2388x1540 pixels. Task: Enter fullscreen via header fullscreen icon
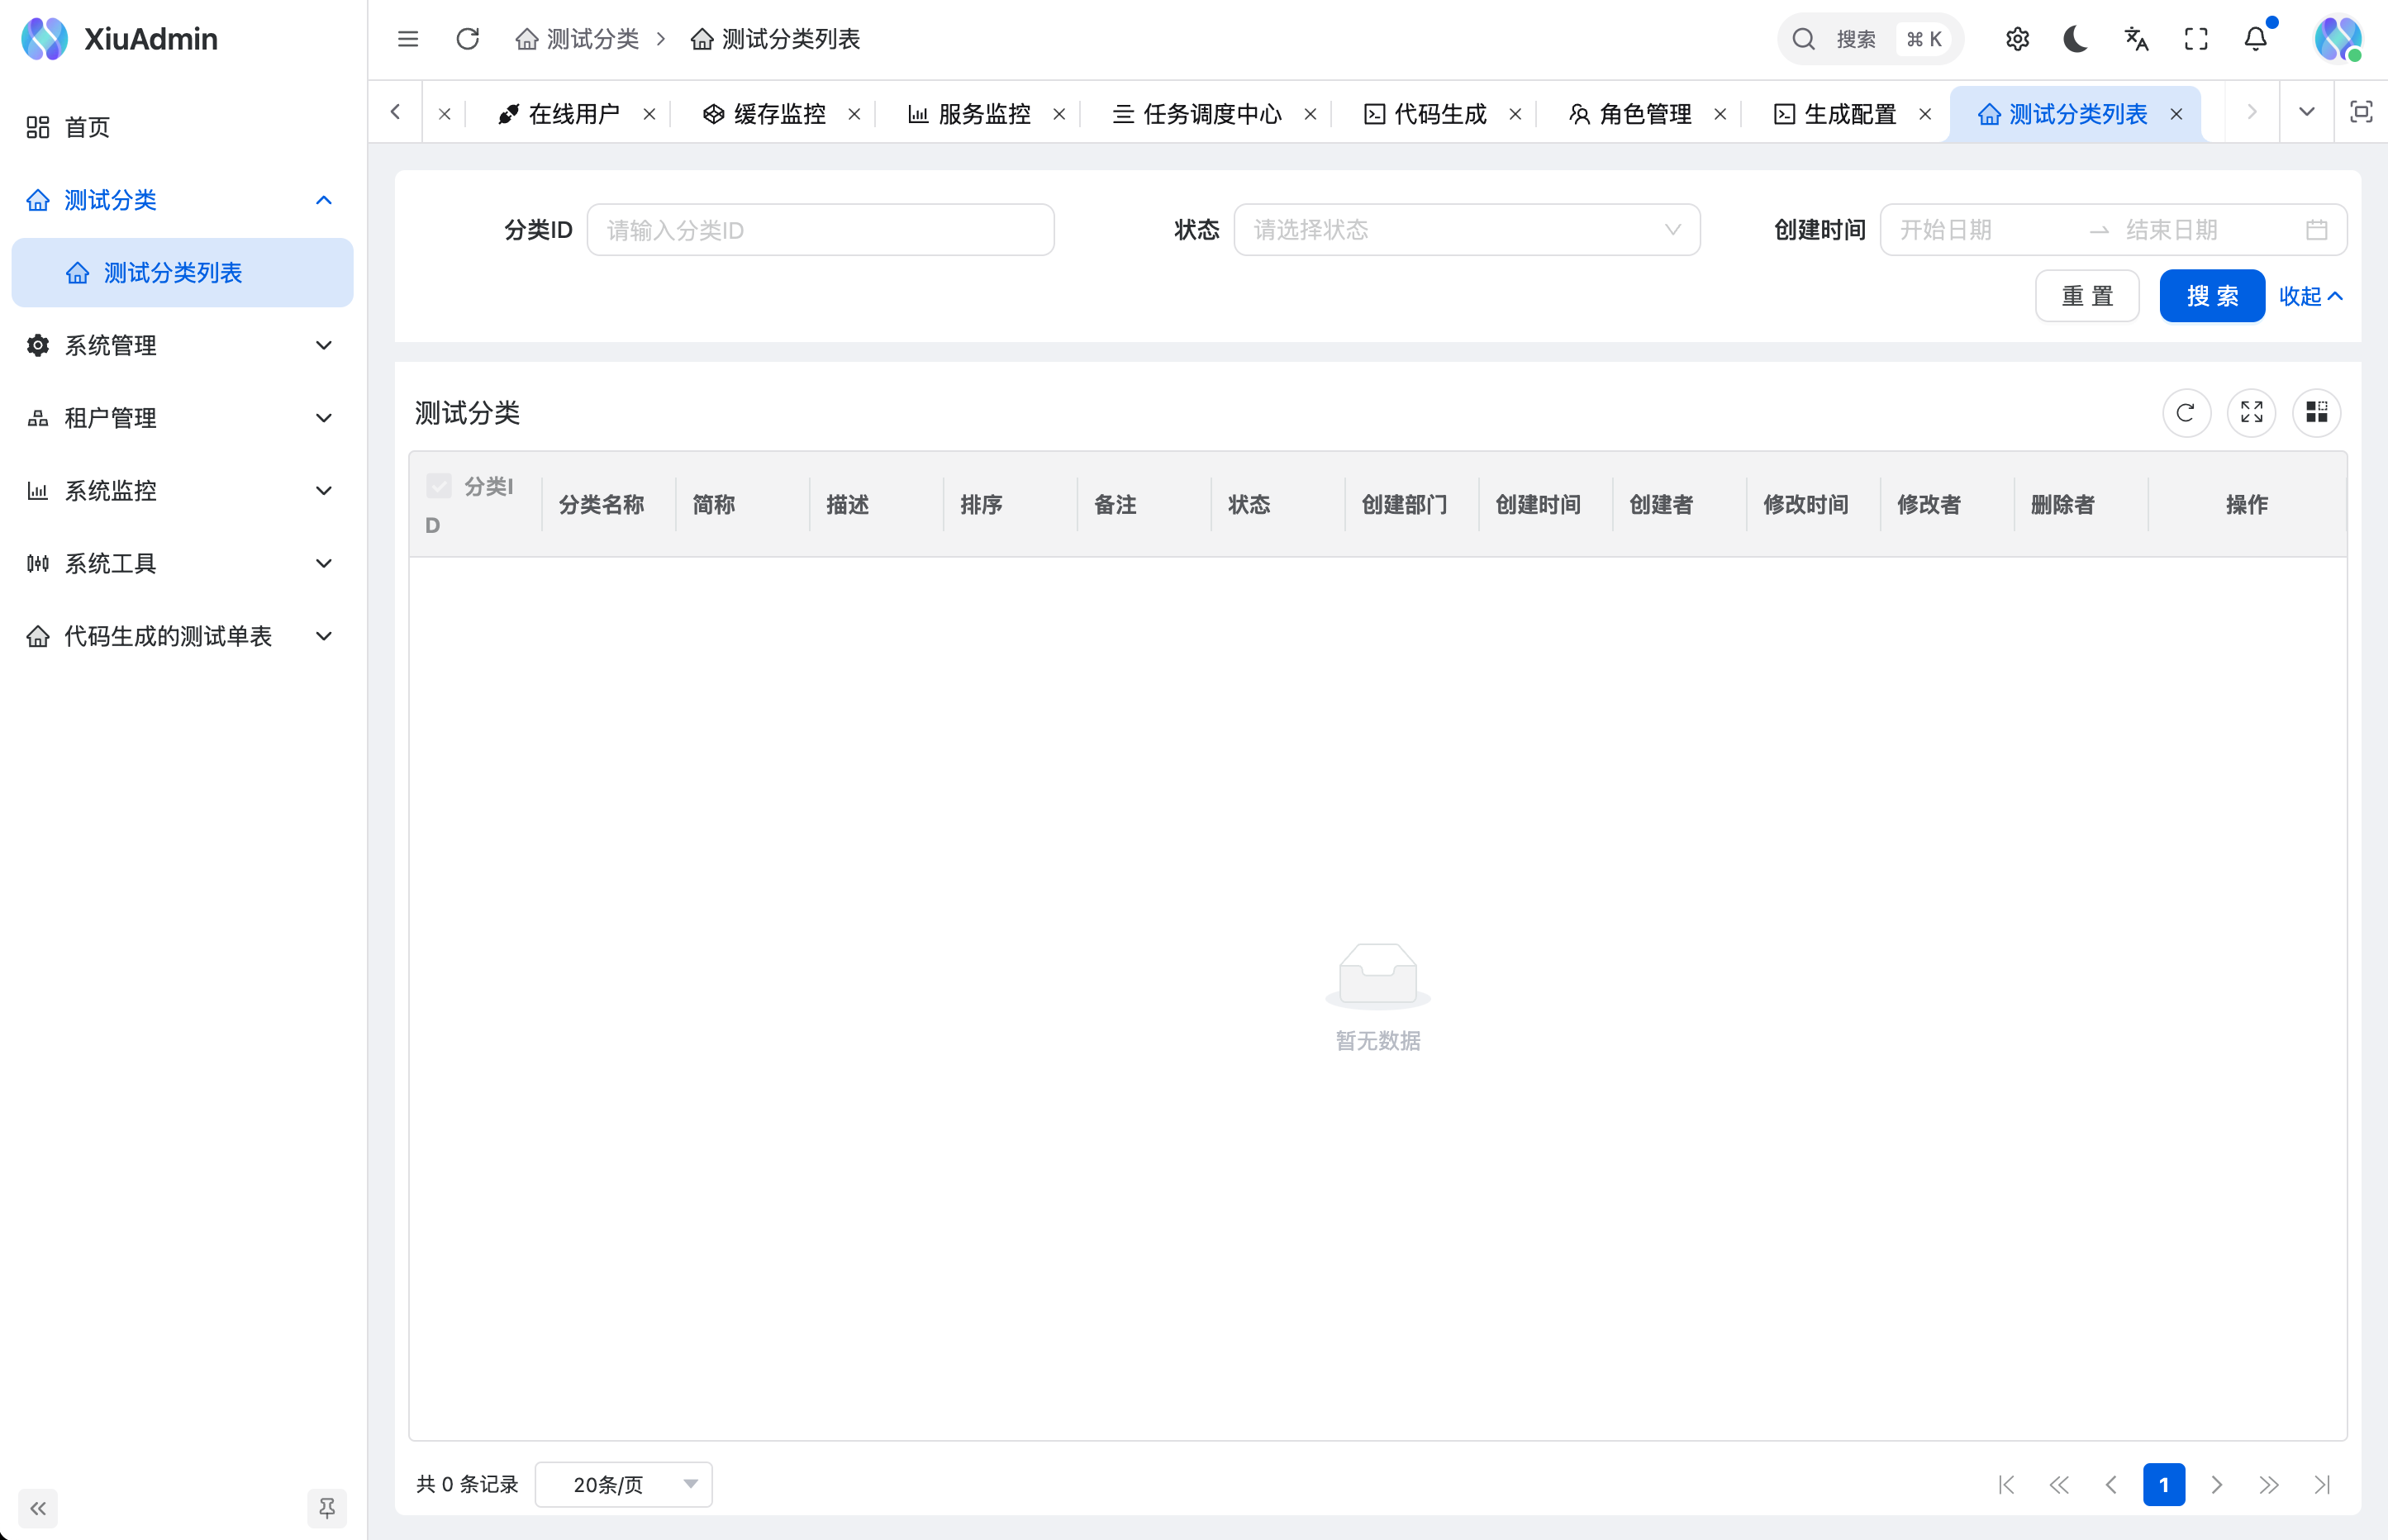pyautogui.click(x=2196, y=39)
